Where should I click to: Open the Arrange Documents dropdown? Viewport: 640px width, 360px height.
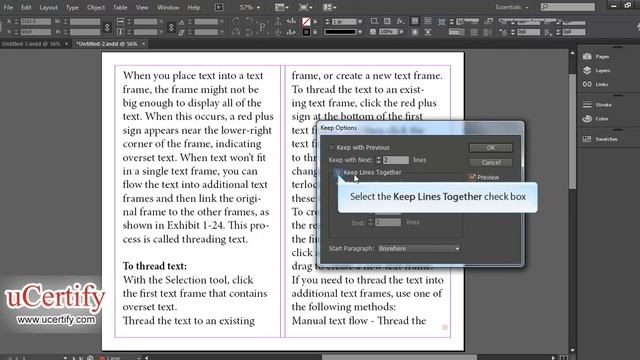click(x=329, y=7)
